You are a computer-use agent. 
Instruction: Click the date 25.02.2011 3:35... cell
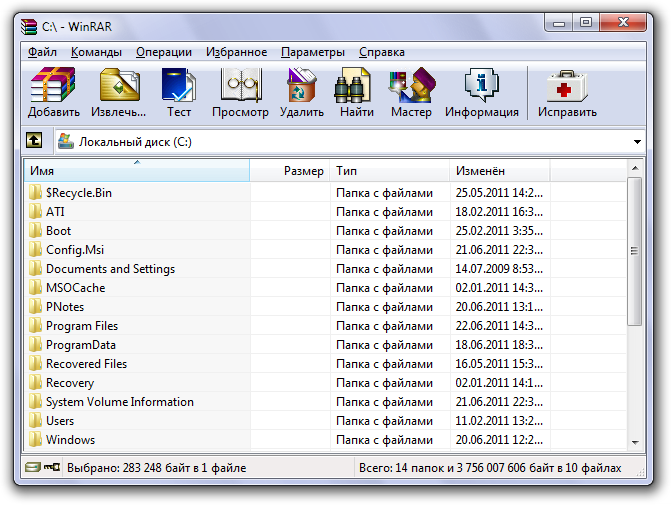[499, 231]
